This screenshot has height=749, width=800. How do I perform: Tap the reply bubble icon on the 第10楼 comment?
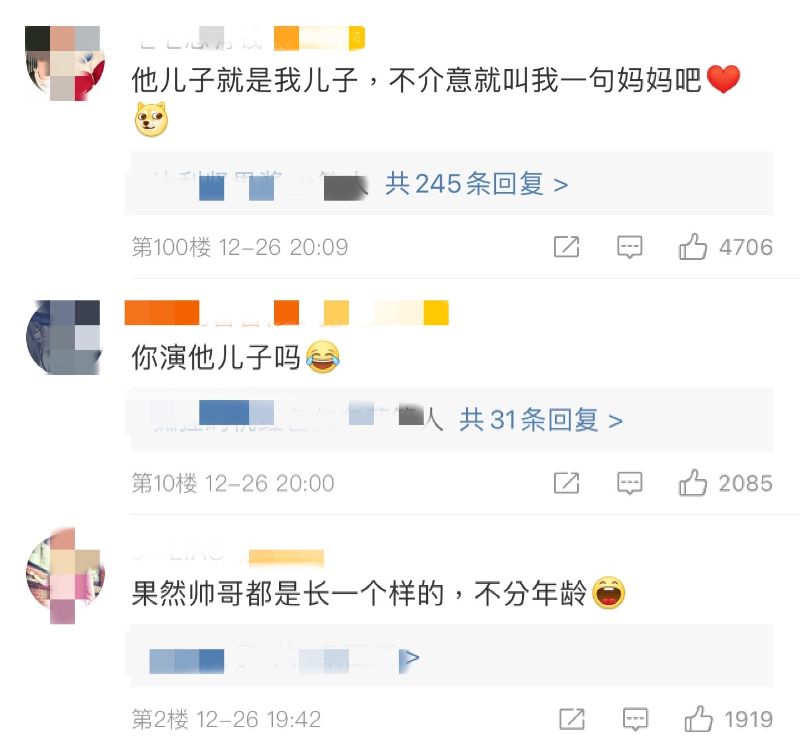[630, 483]
